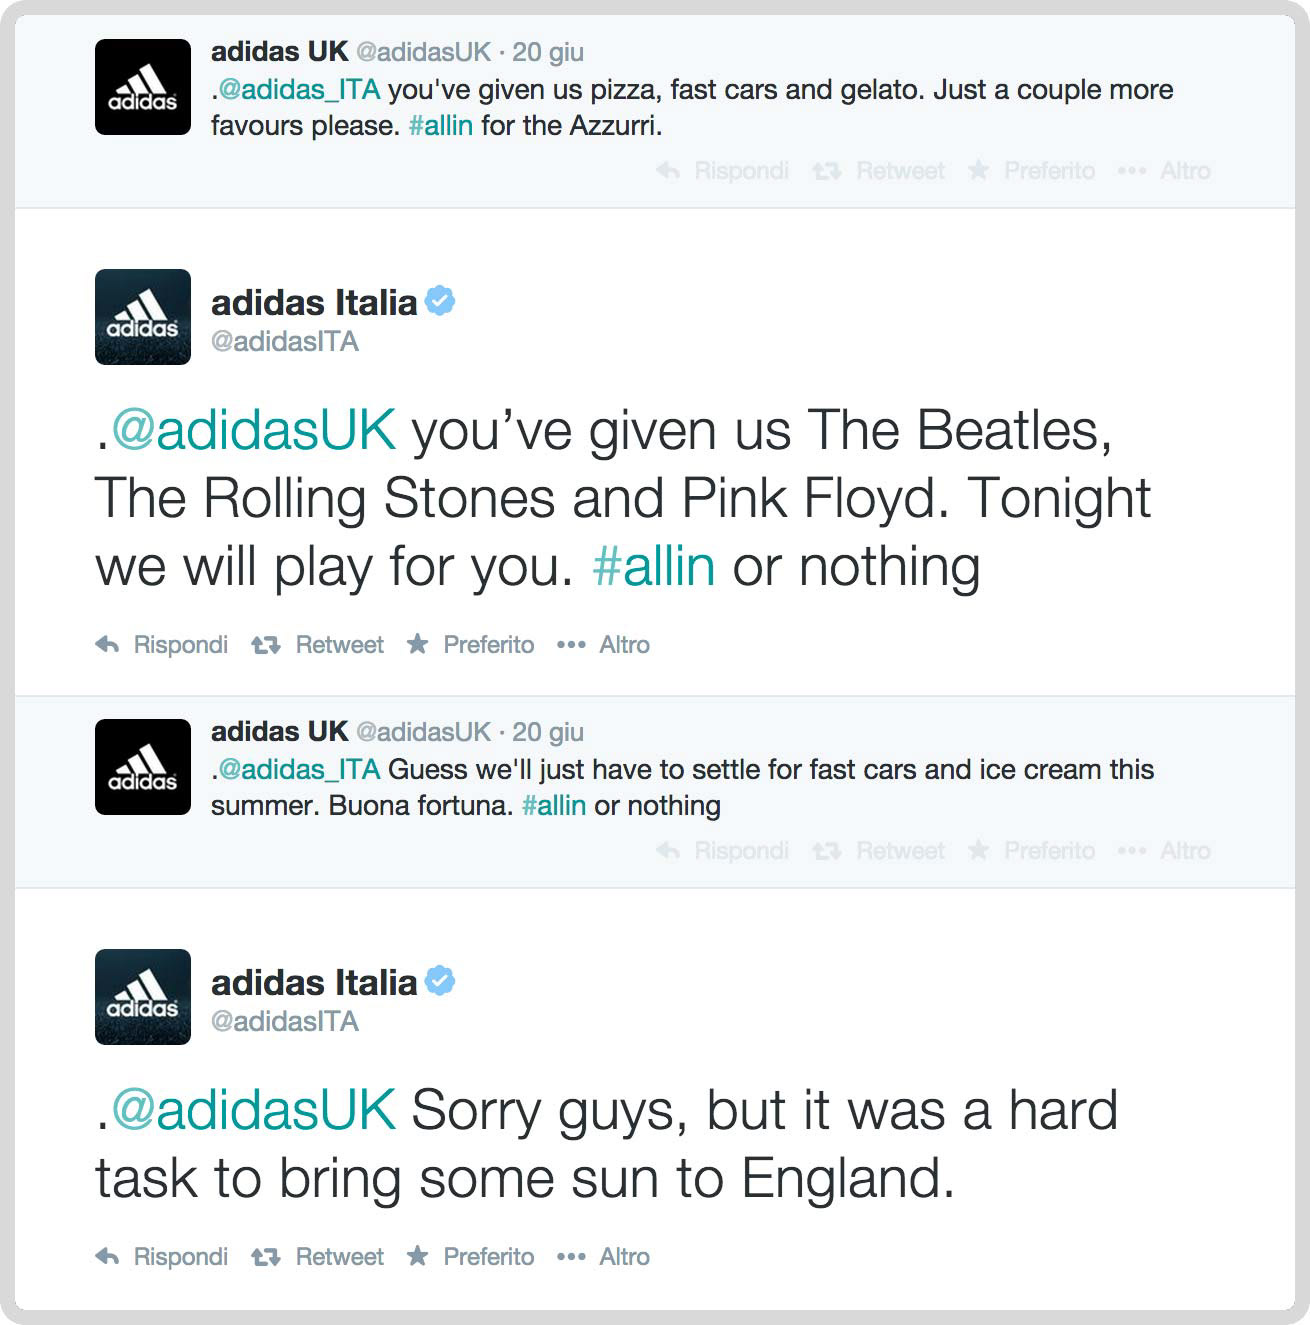
Task: Open the faded Altro menu on the Buona fortuna tweet
Action: 1132,851
